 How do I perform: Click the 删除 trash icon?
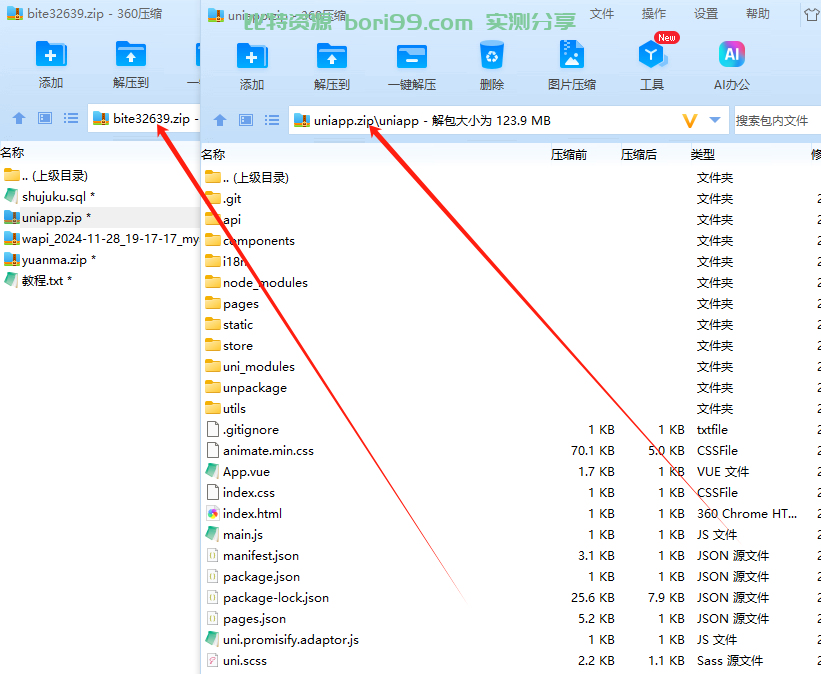tap(492, 56)
